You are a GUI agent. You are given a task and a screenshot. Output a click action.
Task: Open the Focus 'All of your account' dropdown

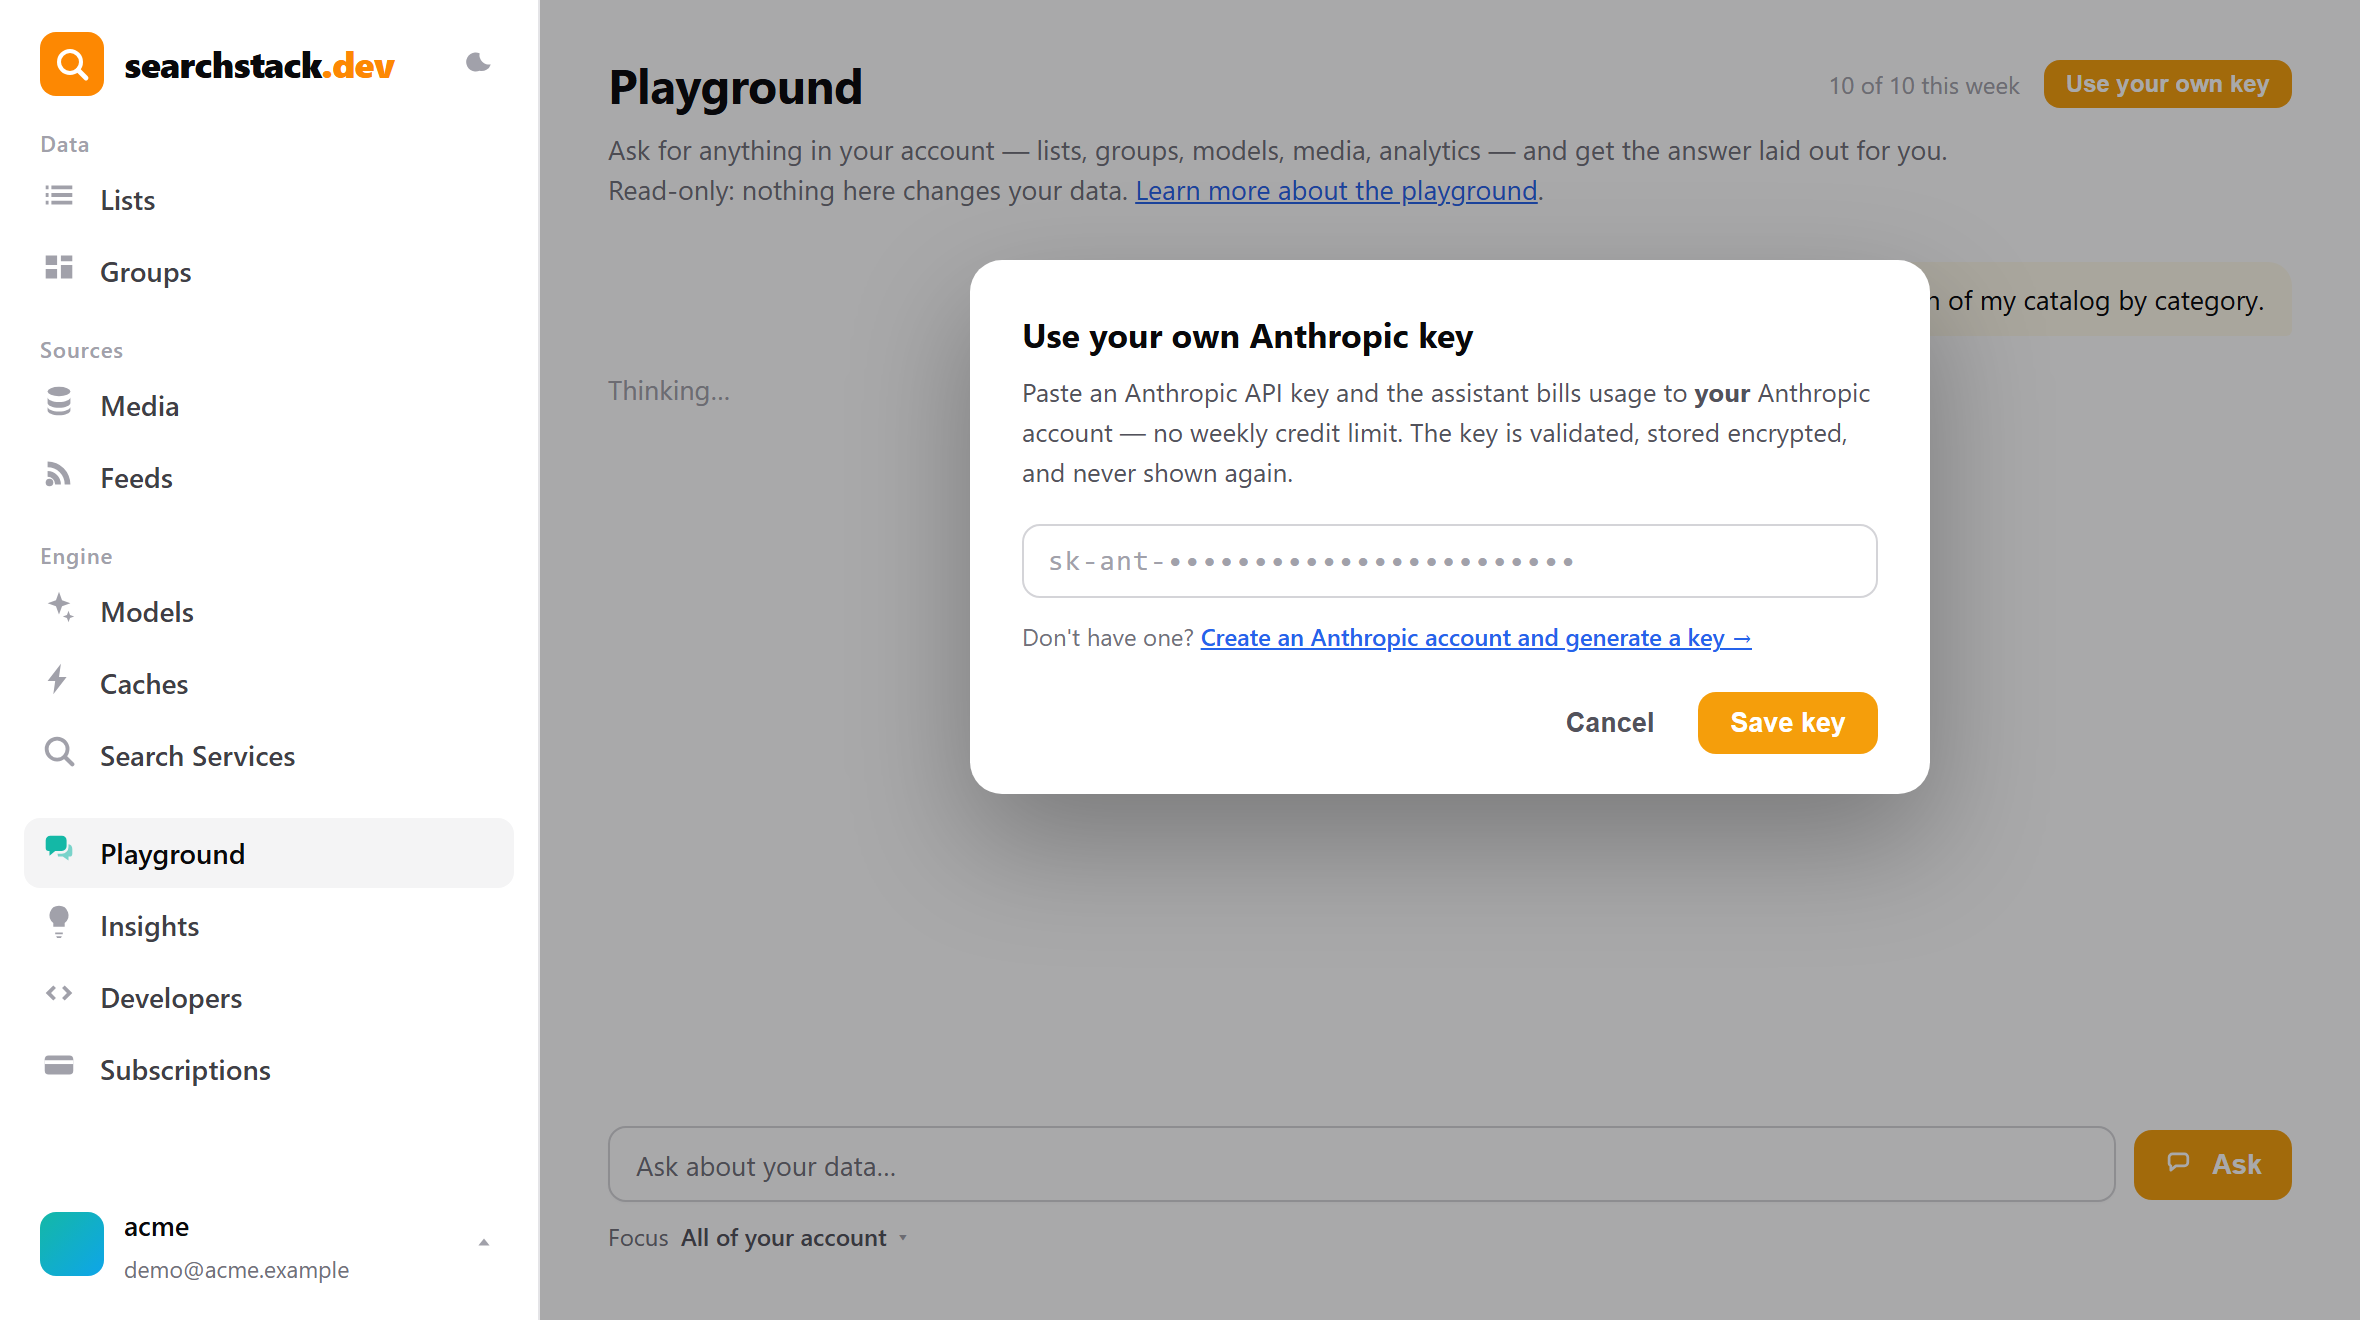point(795,1238)
